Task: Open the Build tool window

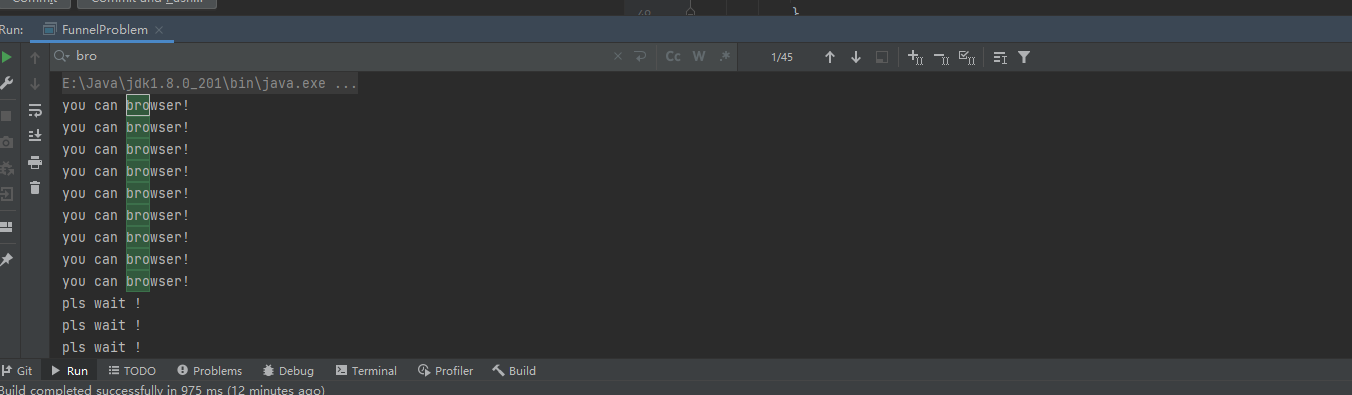Action: (x=514, y=371)
